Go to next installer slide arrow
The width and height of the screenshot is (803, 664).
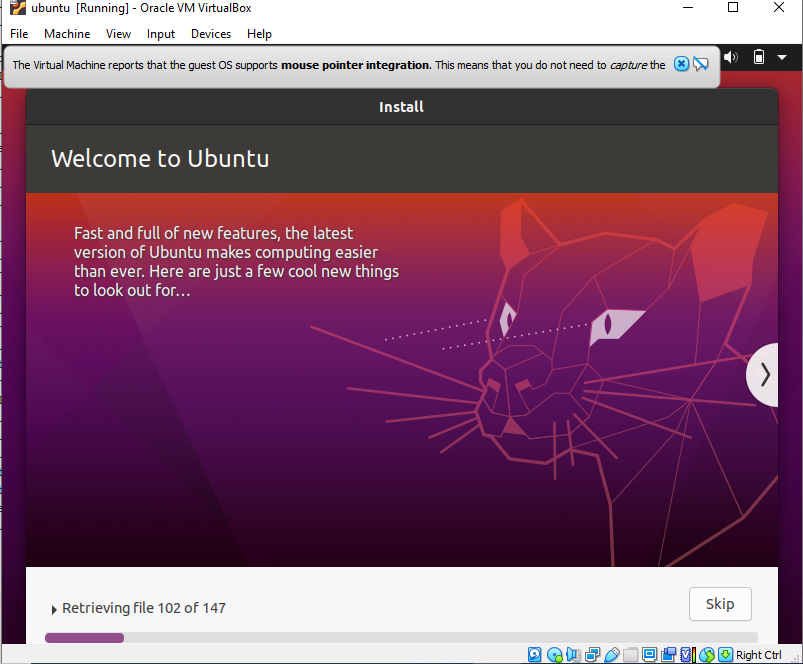765,375
